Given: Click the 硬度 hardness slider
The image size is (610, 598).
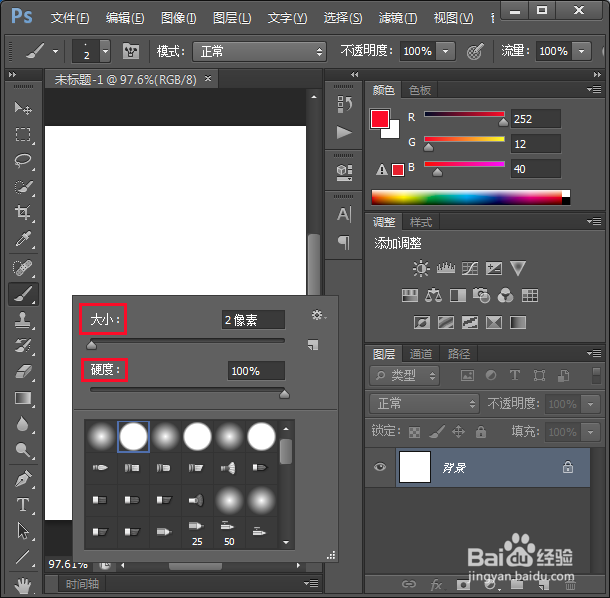Looking at the screenshot, I should tap(187, 389).
